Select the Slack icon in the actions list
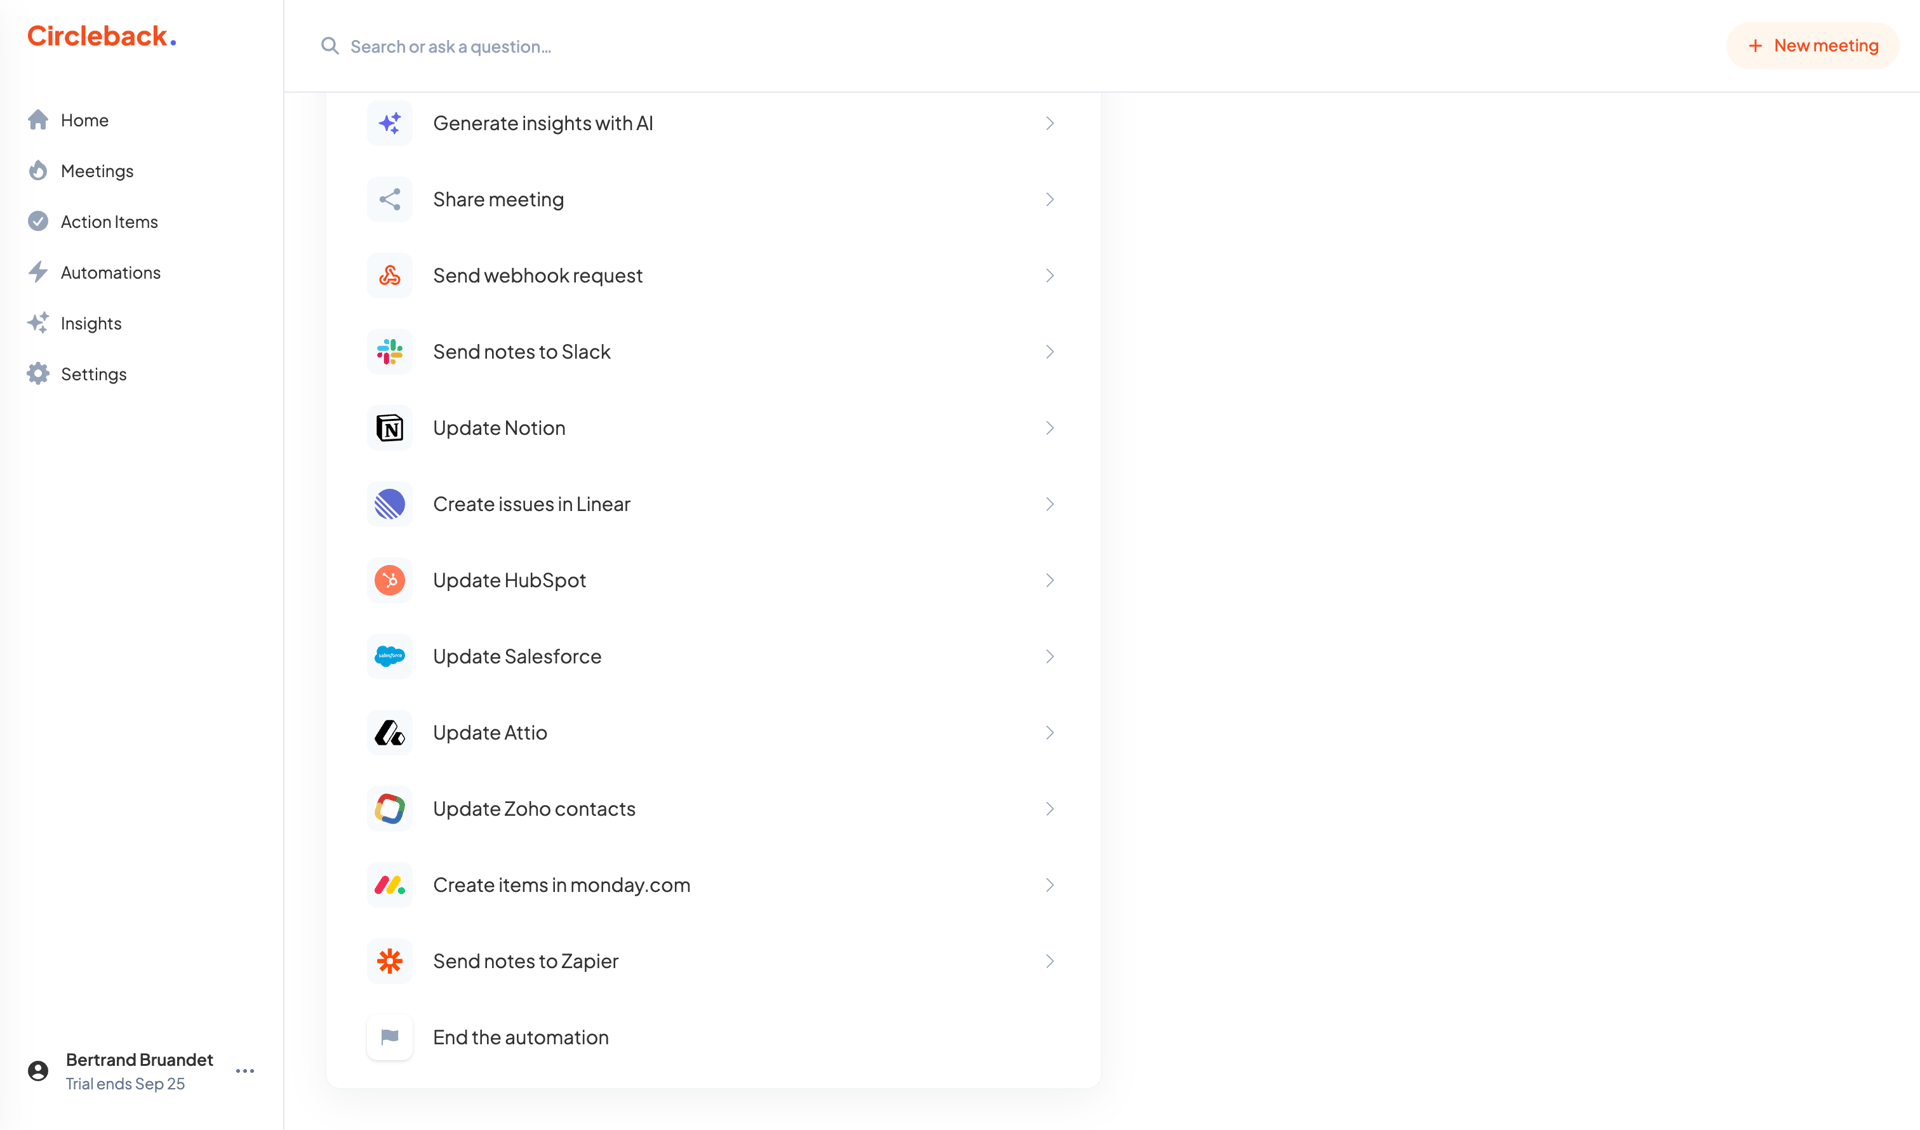1920x1130 pixels. coord(389,351)
